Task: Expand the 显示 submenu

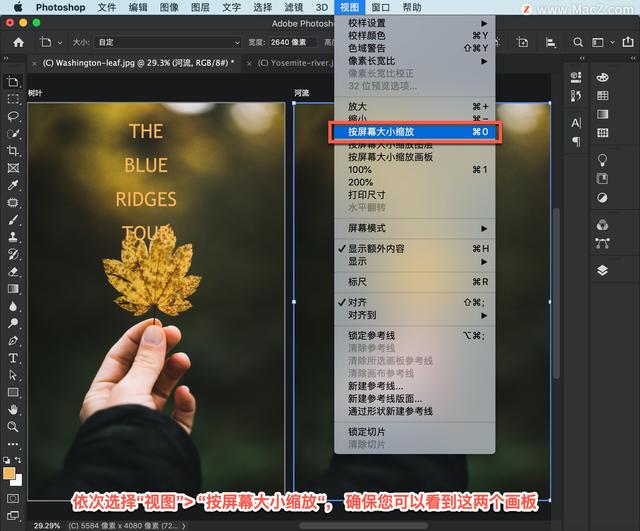Action: (414, 261)
